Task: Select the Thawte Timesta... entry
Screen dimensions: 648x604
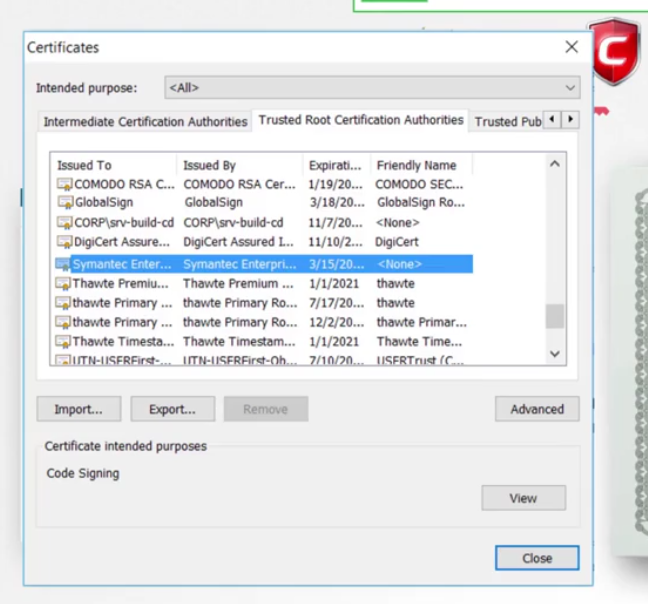Action: (x=124, y=342)
